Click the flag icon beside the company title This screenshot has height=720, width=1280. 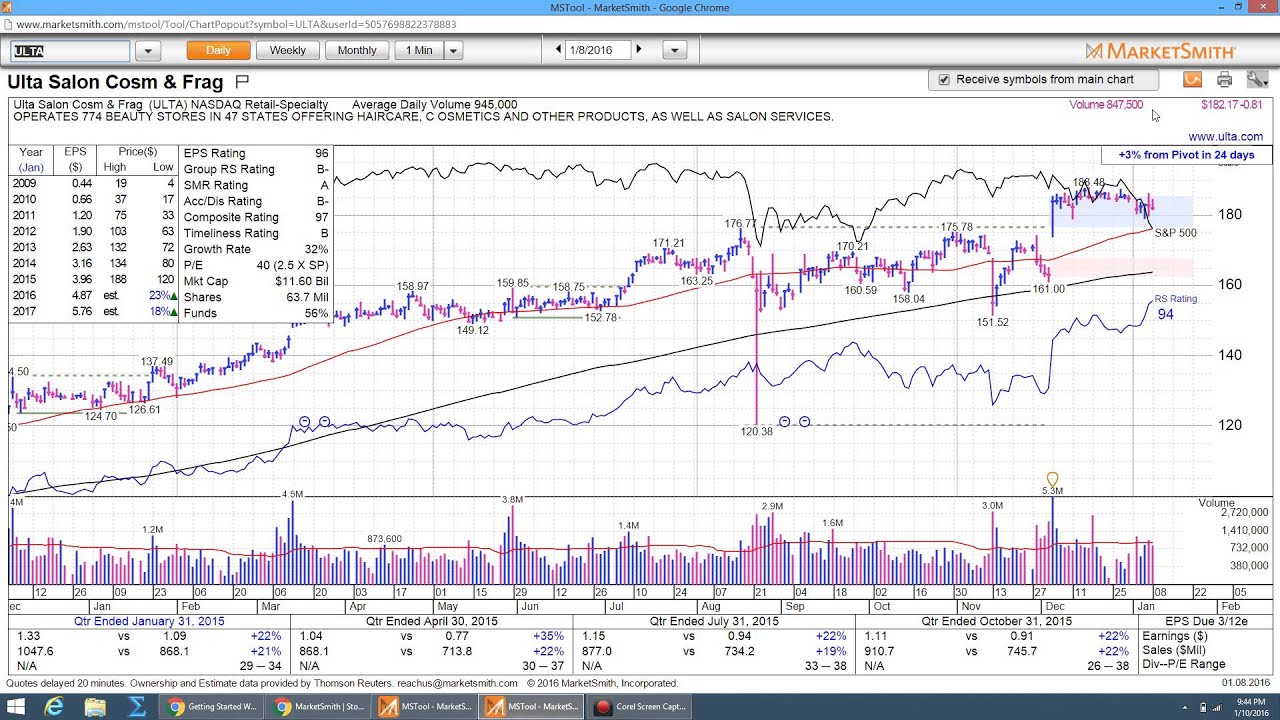tap(242, 81)
